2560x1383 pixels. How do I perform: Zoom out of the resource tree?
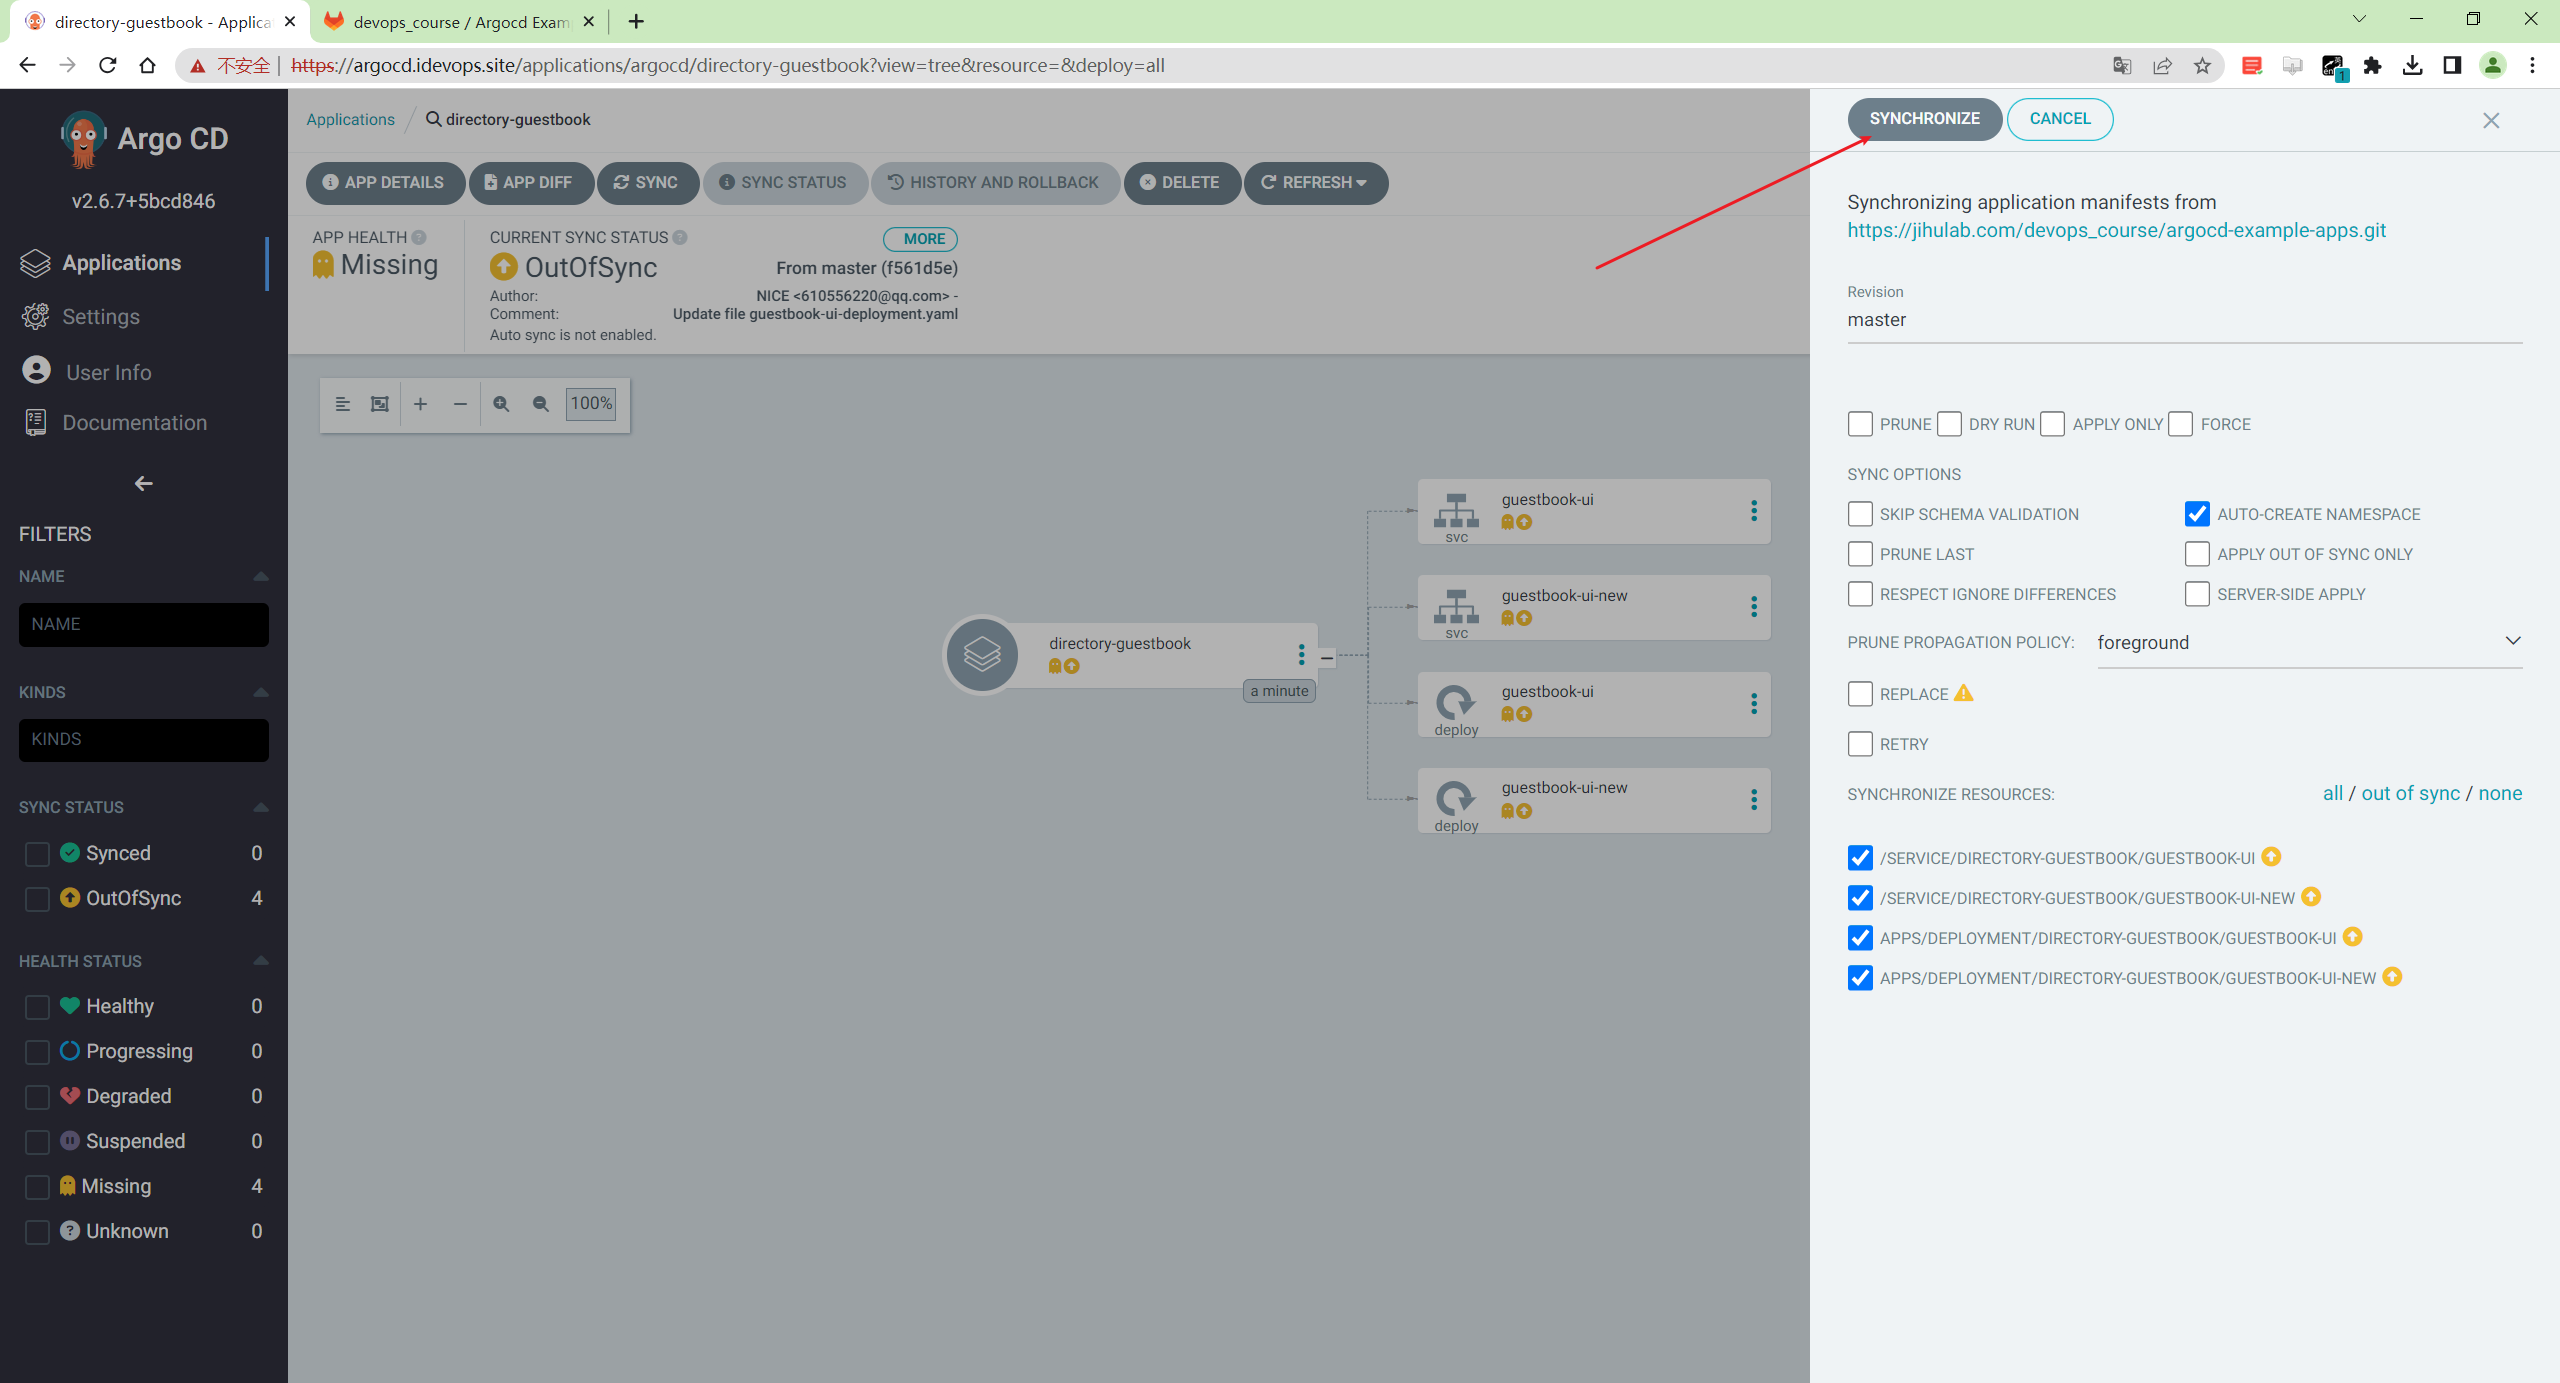(541, 404)
